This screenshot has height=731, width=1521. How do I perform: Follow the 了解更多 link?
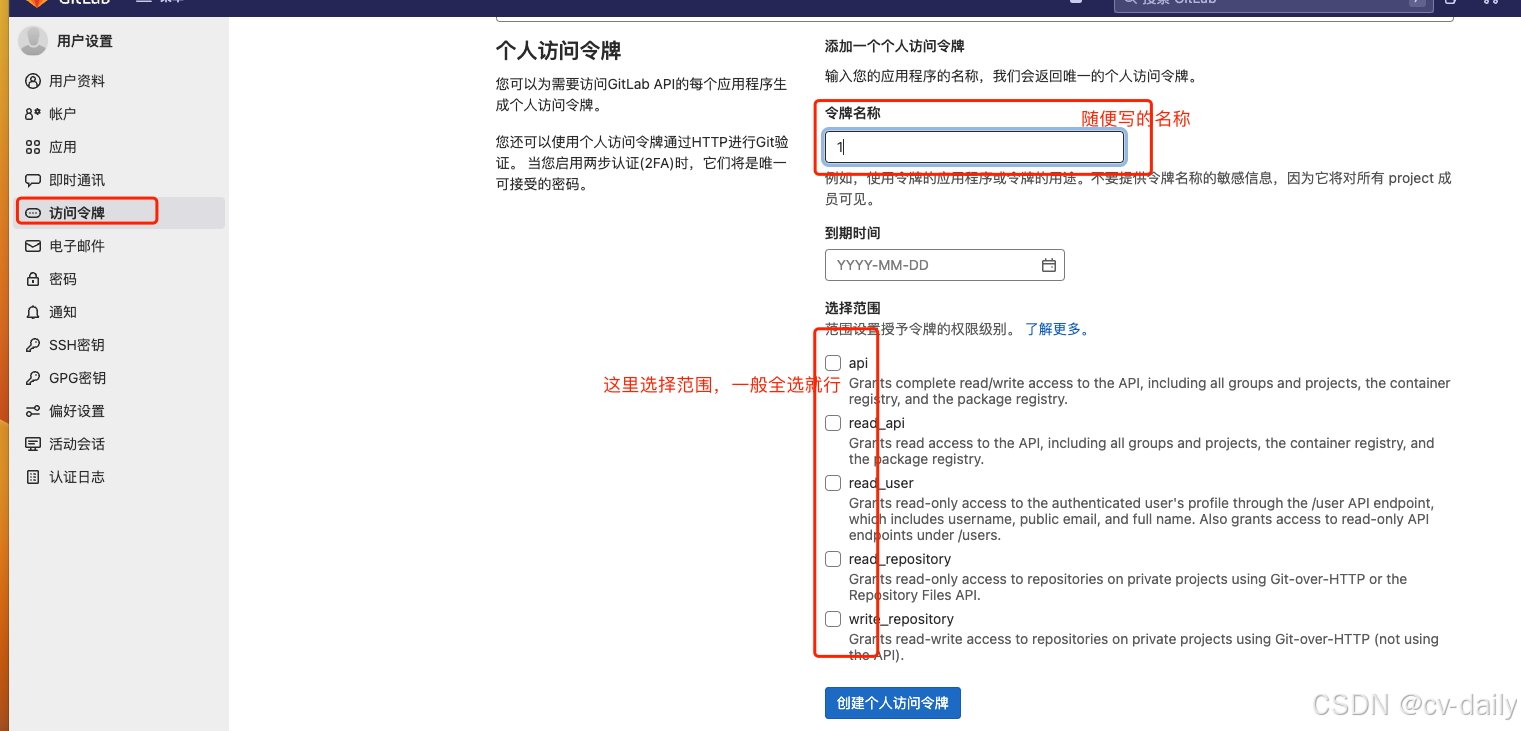(1057, 329)
